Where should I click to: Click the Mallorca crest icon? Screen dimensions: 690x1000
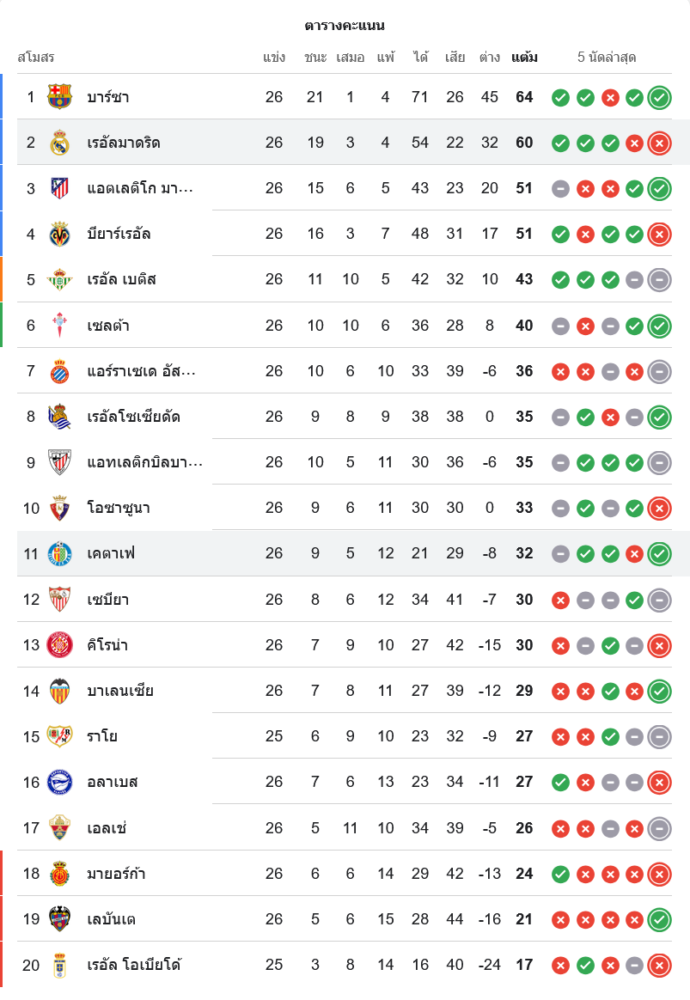[60, 874]
